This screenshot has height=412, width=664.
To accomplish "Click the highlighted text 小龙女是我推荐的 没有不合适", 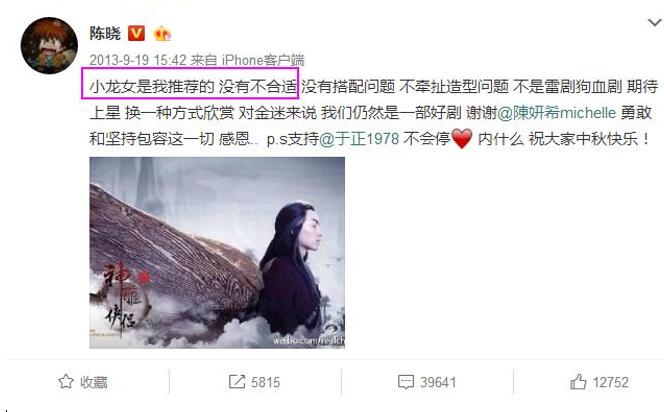I will pos(193,86).
